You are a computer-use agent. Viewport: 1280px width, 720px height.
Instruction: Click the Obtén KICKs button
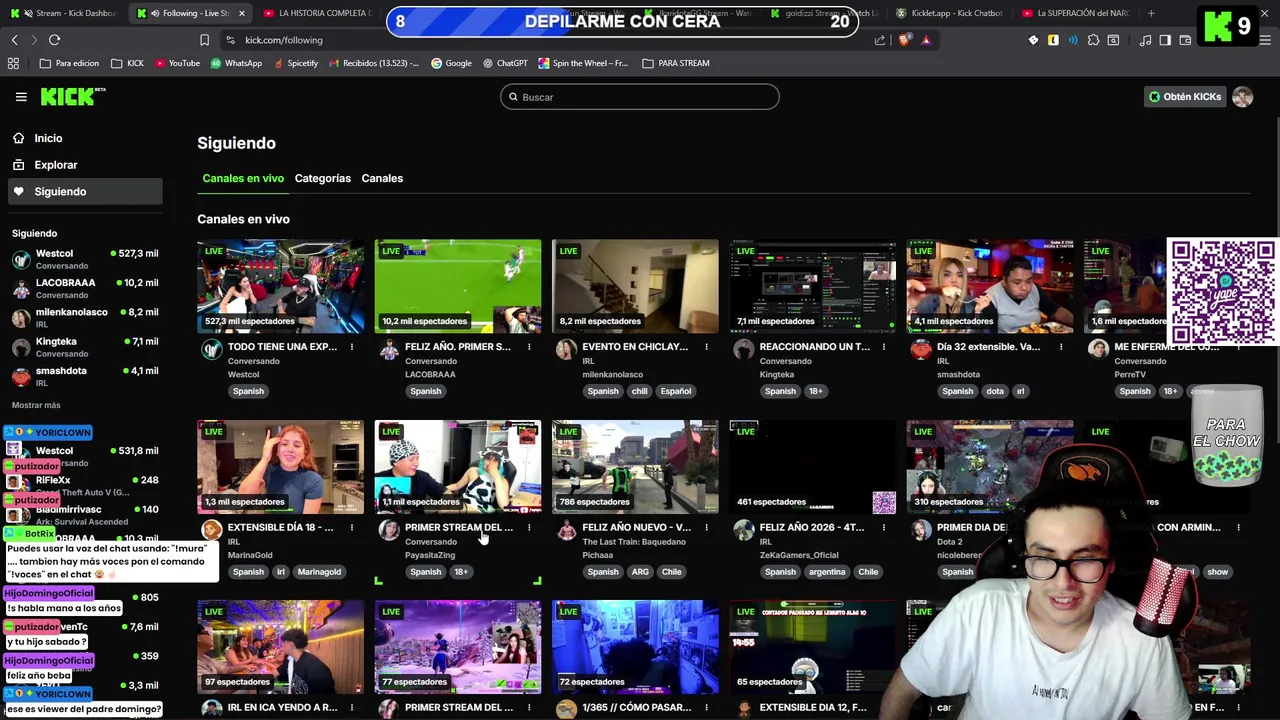[1185, 97]
